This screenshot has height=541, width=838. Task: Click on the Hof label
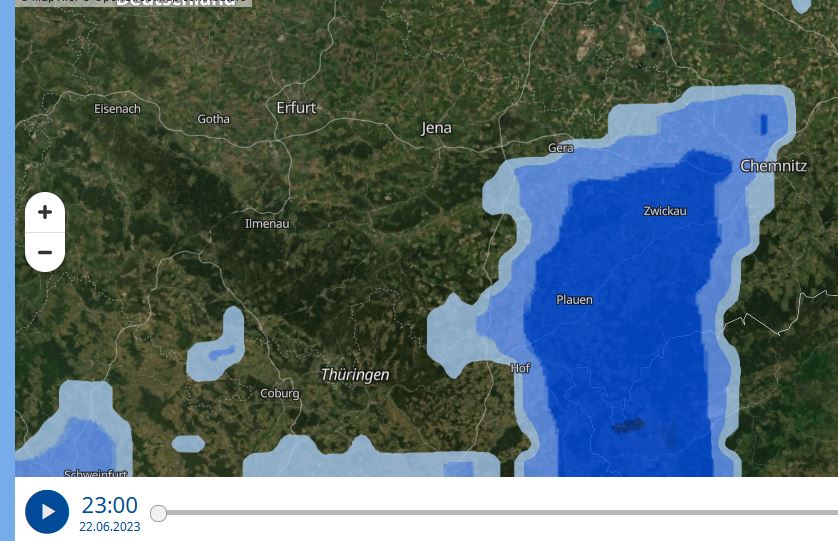[520, 368]
